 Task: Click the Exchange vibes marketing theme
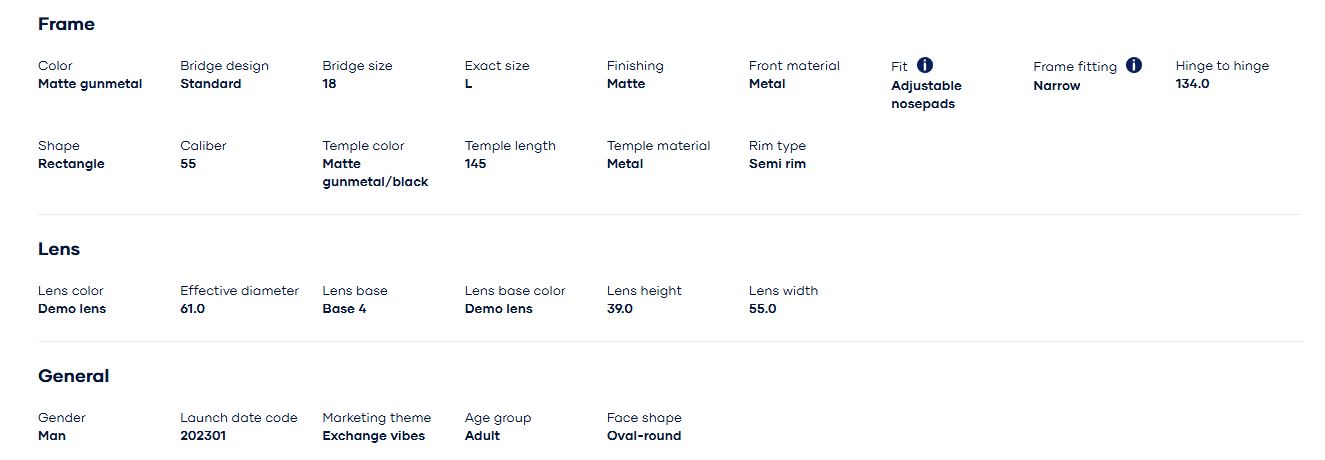pyautogui.click(x=373, y=436)
